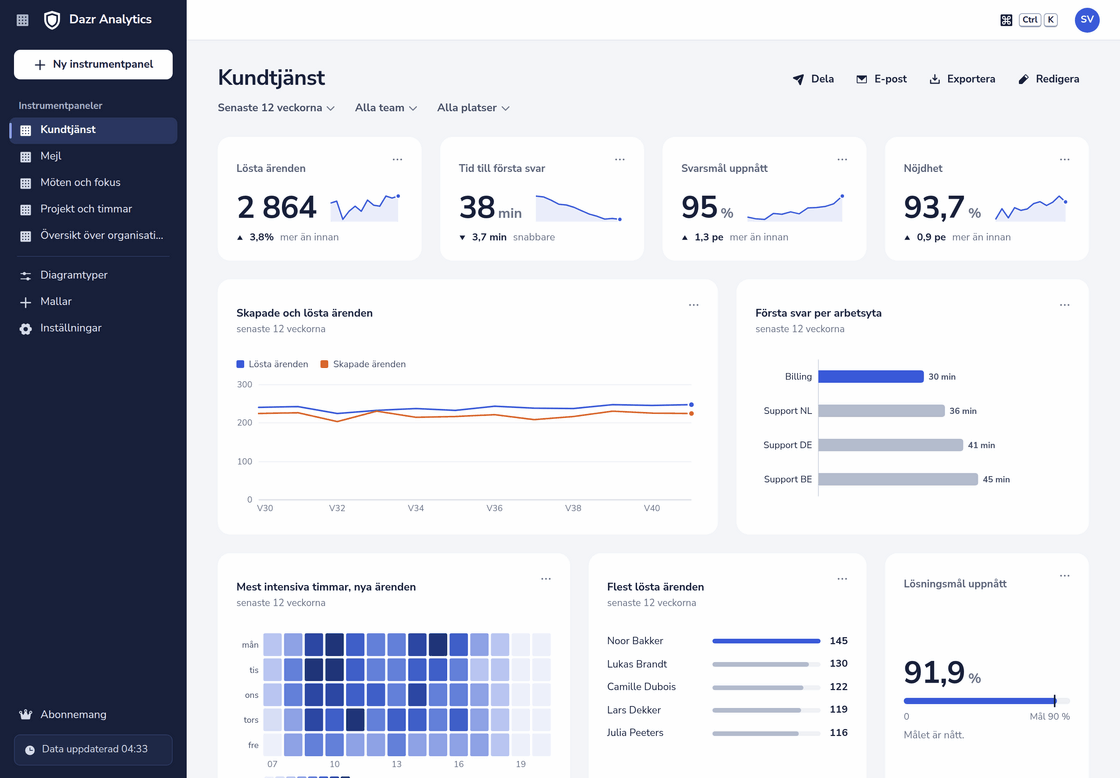Click the Översikt över organisation grid icon
Image resolution: width=1120 pixels, height=778 pixels.
(x=26, y=236)
